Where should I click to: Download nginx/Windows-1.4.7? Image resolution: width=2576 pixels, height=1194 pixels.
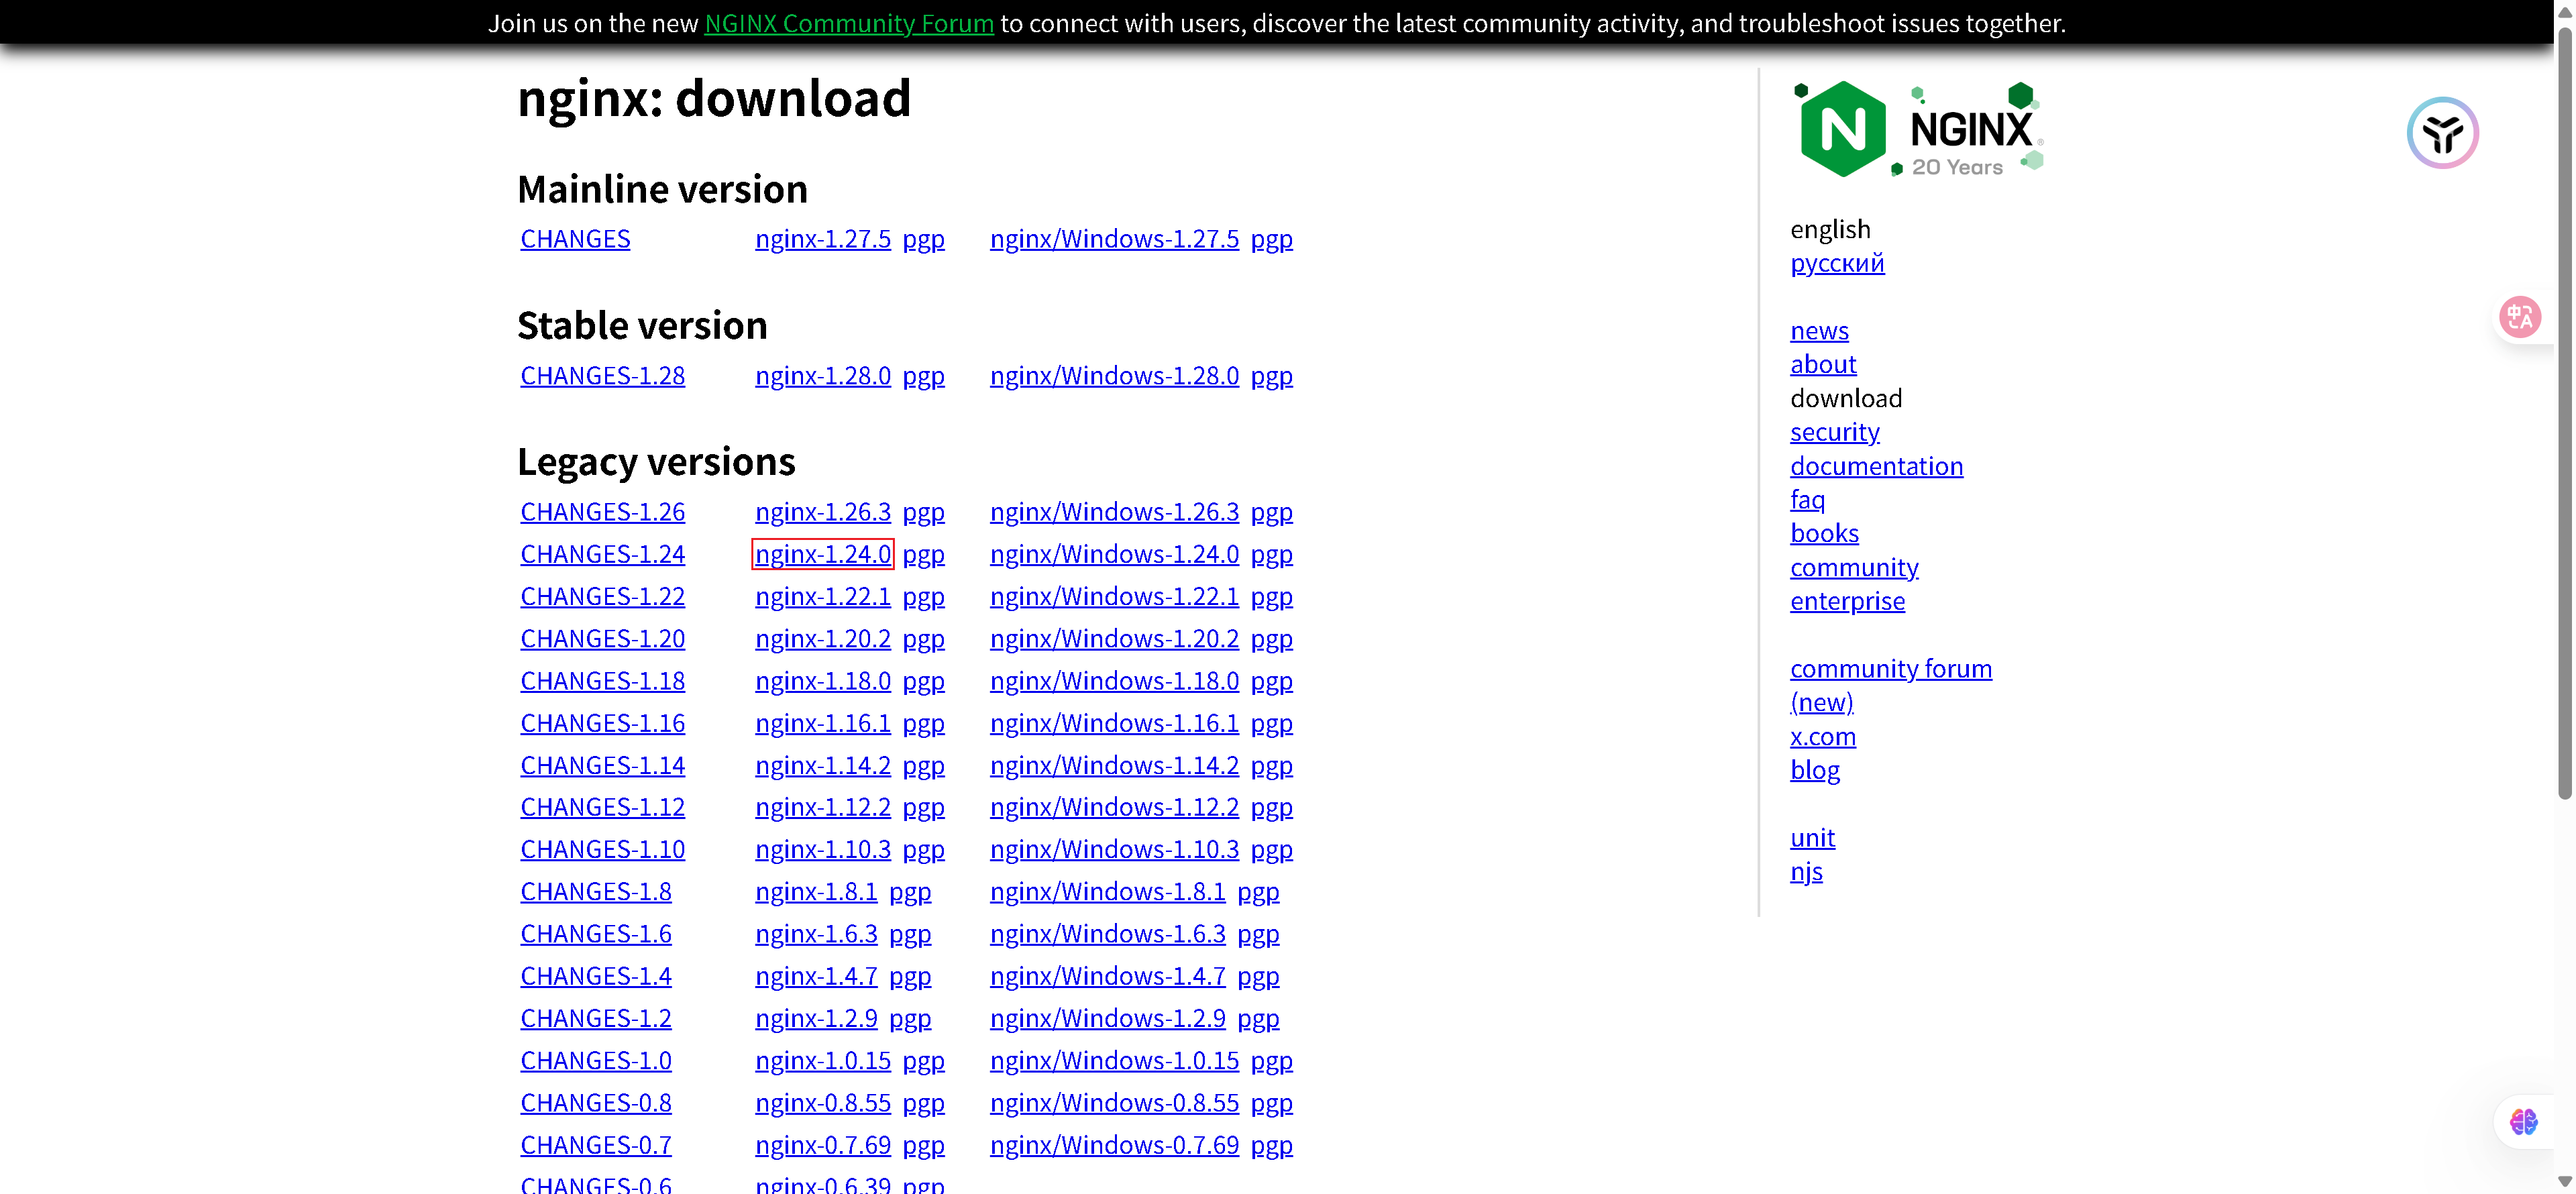(1107, 976)
